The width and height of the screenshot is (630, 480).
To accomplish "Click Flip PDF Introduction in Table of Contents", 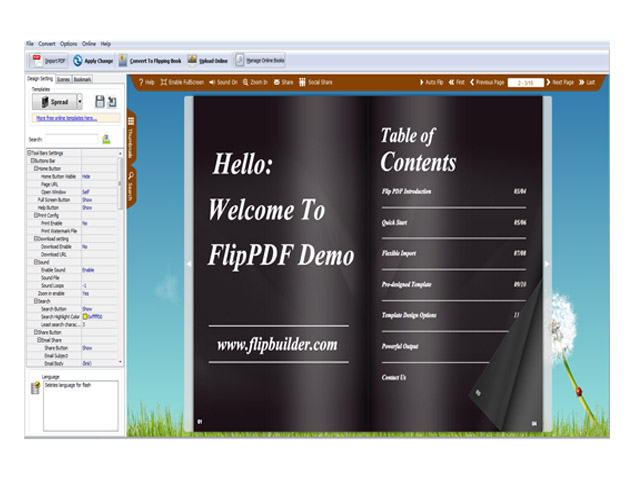I will click(406, 191).
